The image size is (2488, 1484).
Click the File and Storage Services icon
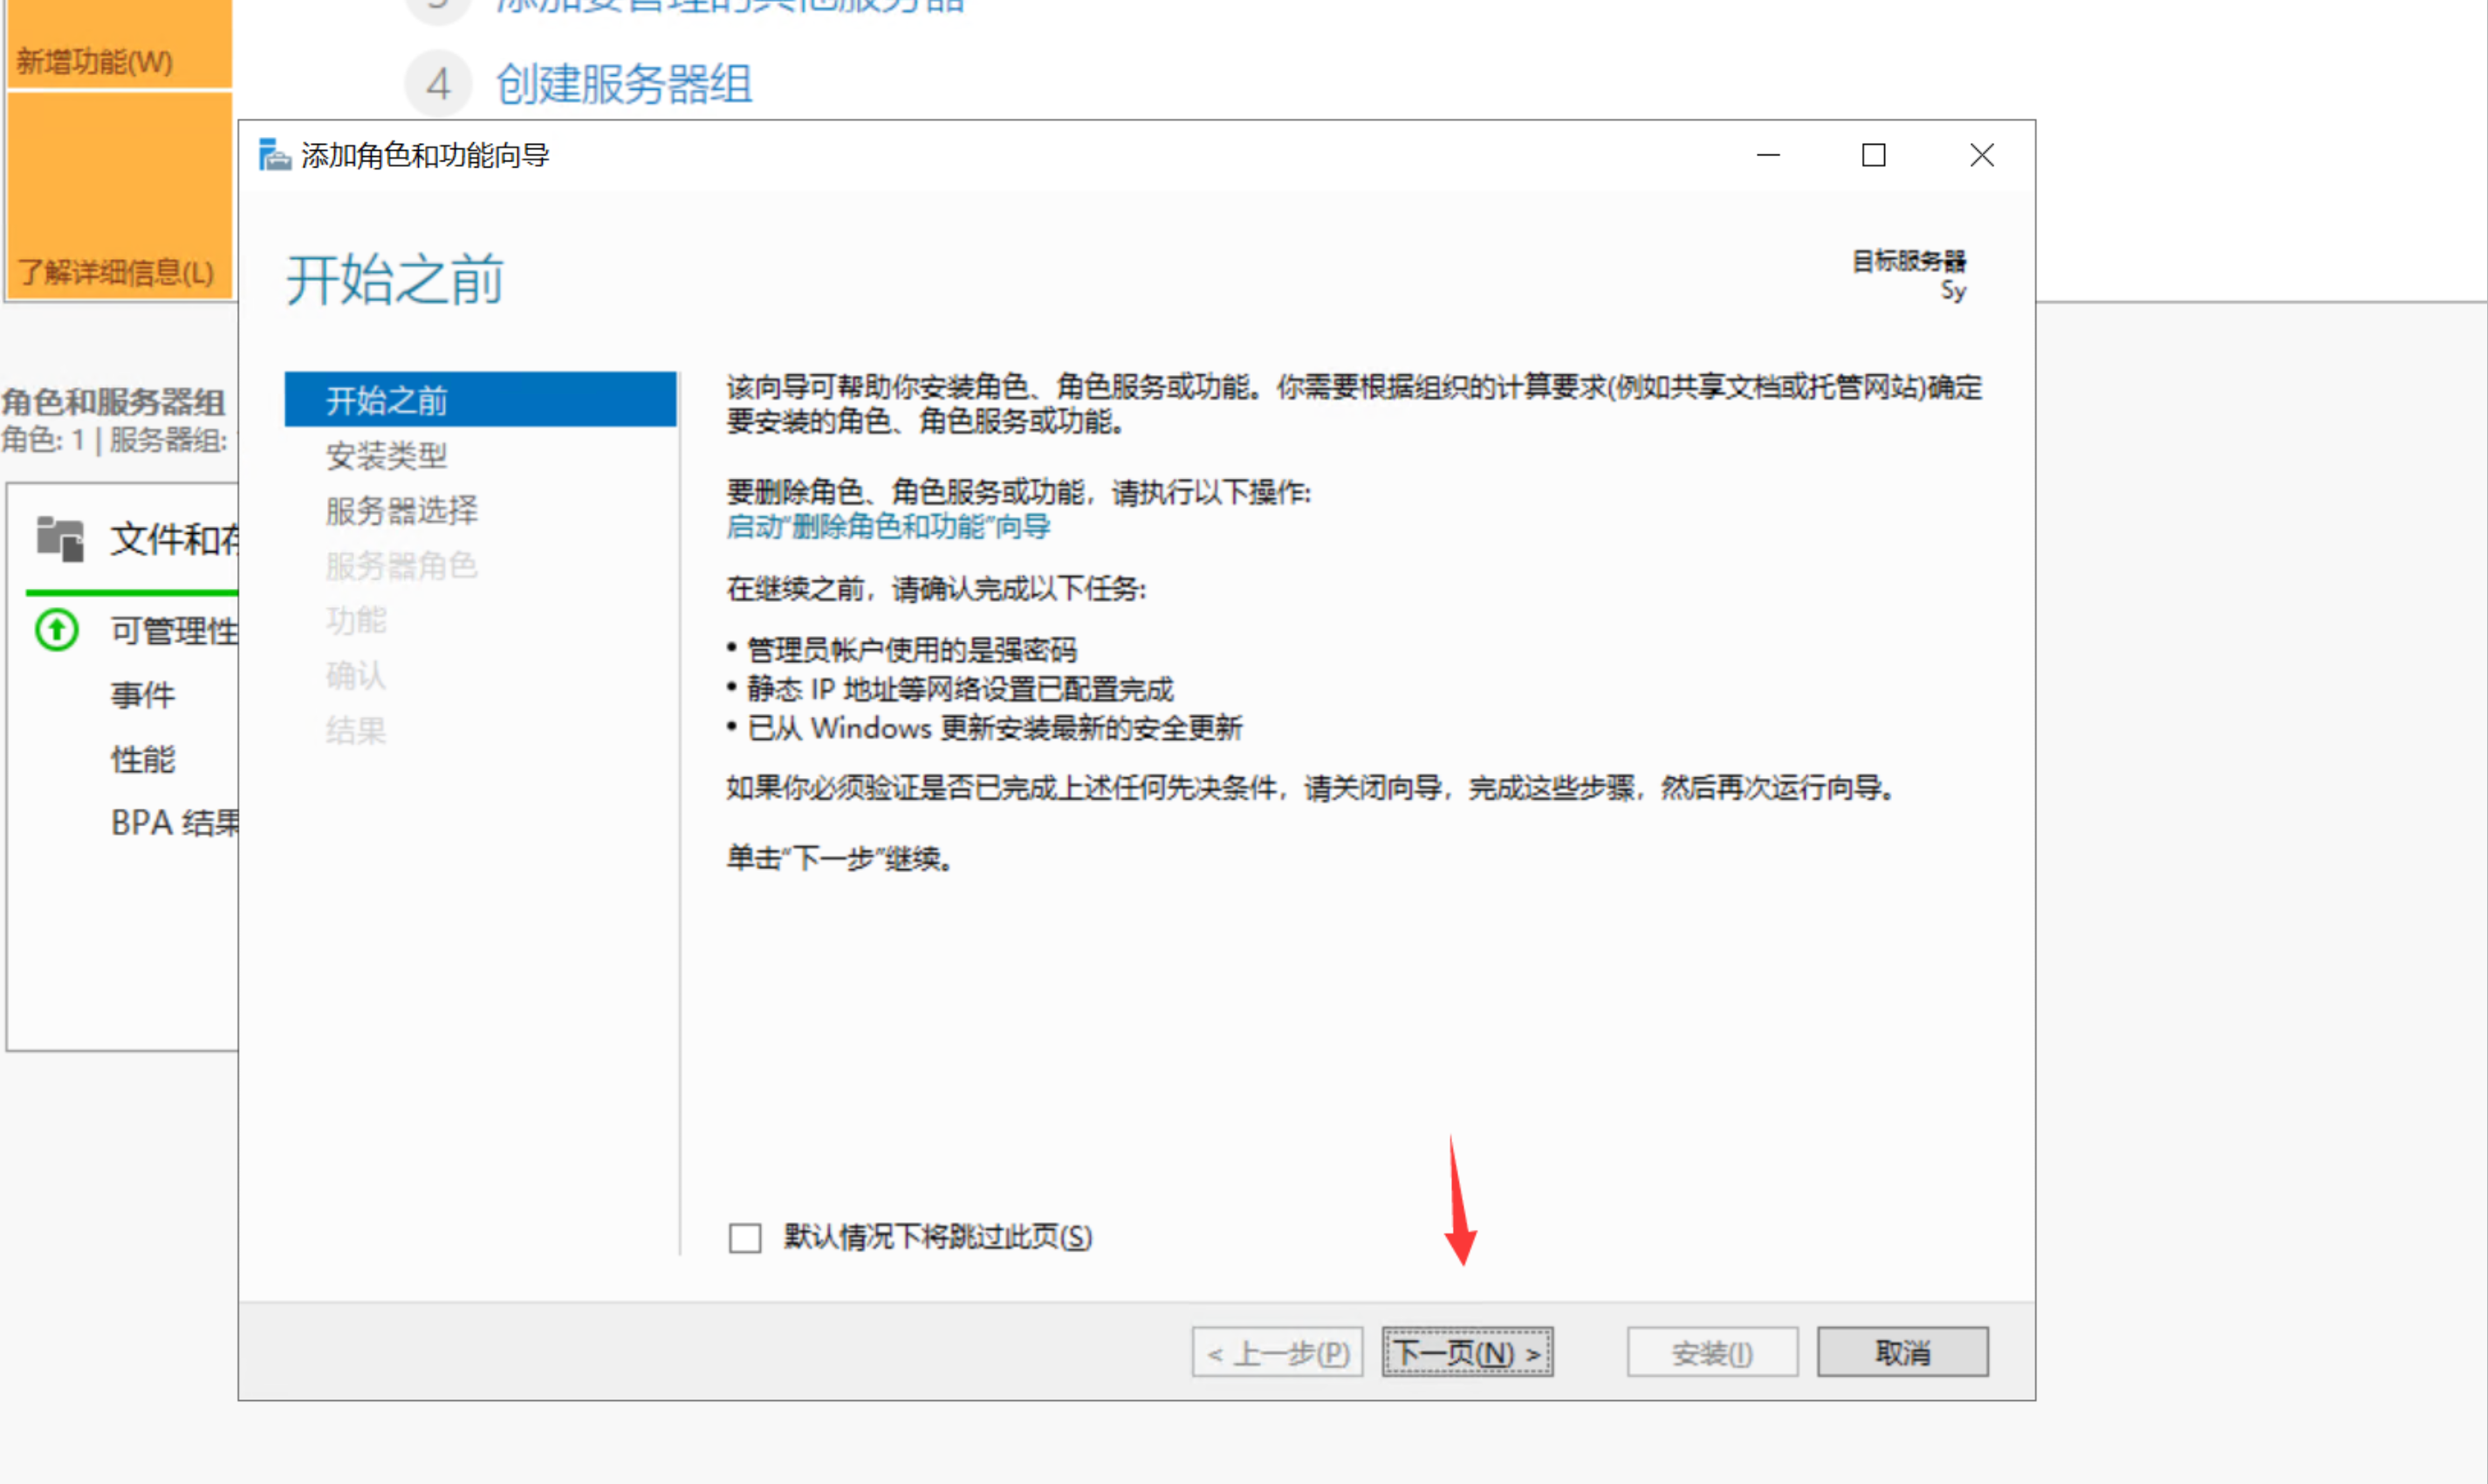(60, 539)
